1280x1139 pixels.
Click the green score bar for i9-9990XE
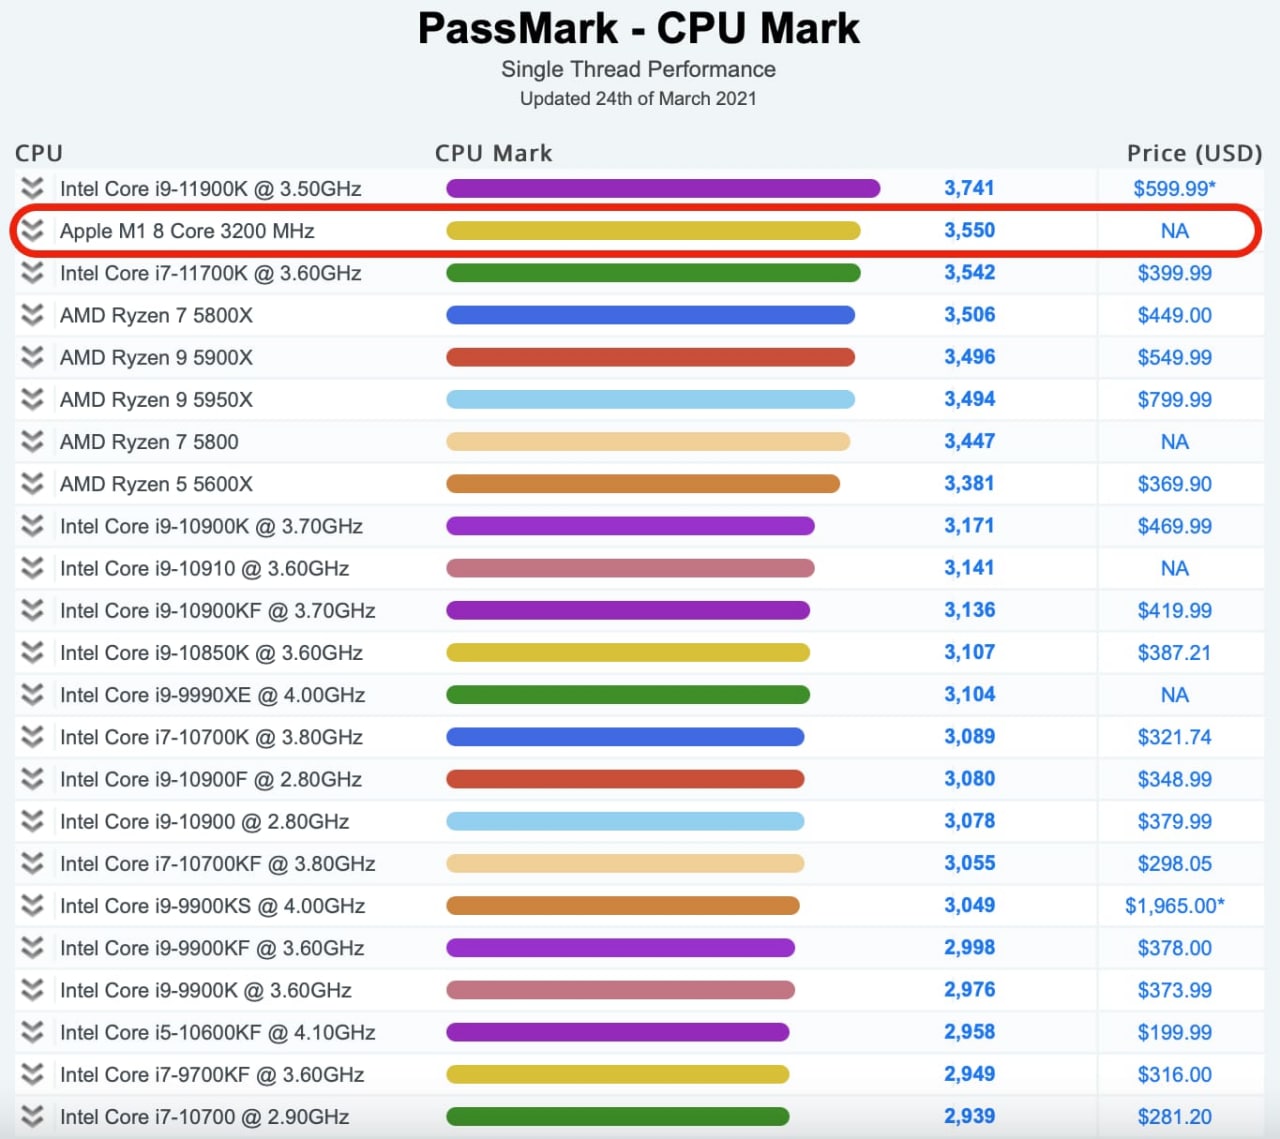[x=628, y=695]
